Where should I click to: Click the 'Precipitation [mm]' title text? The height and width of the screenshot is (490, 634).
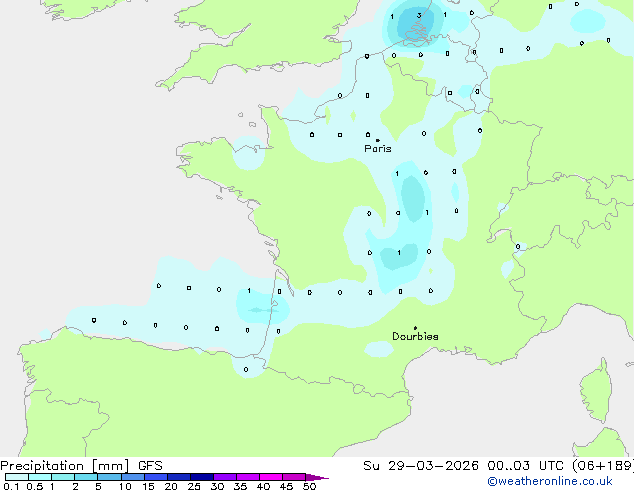click(65, 466)
